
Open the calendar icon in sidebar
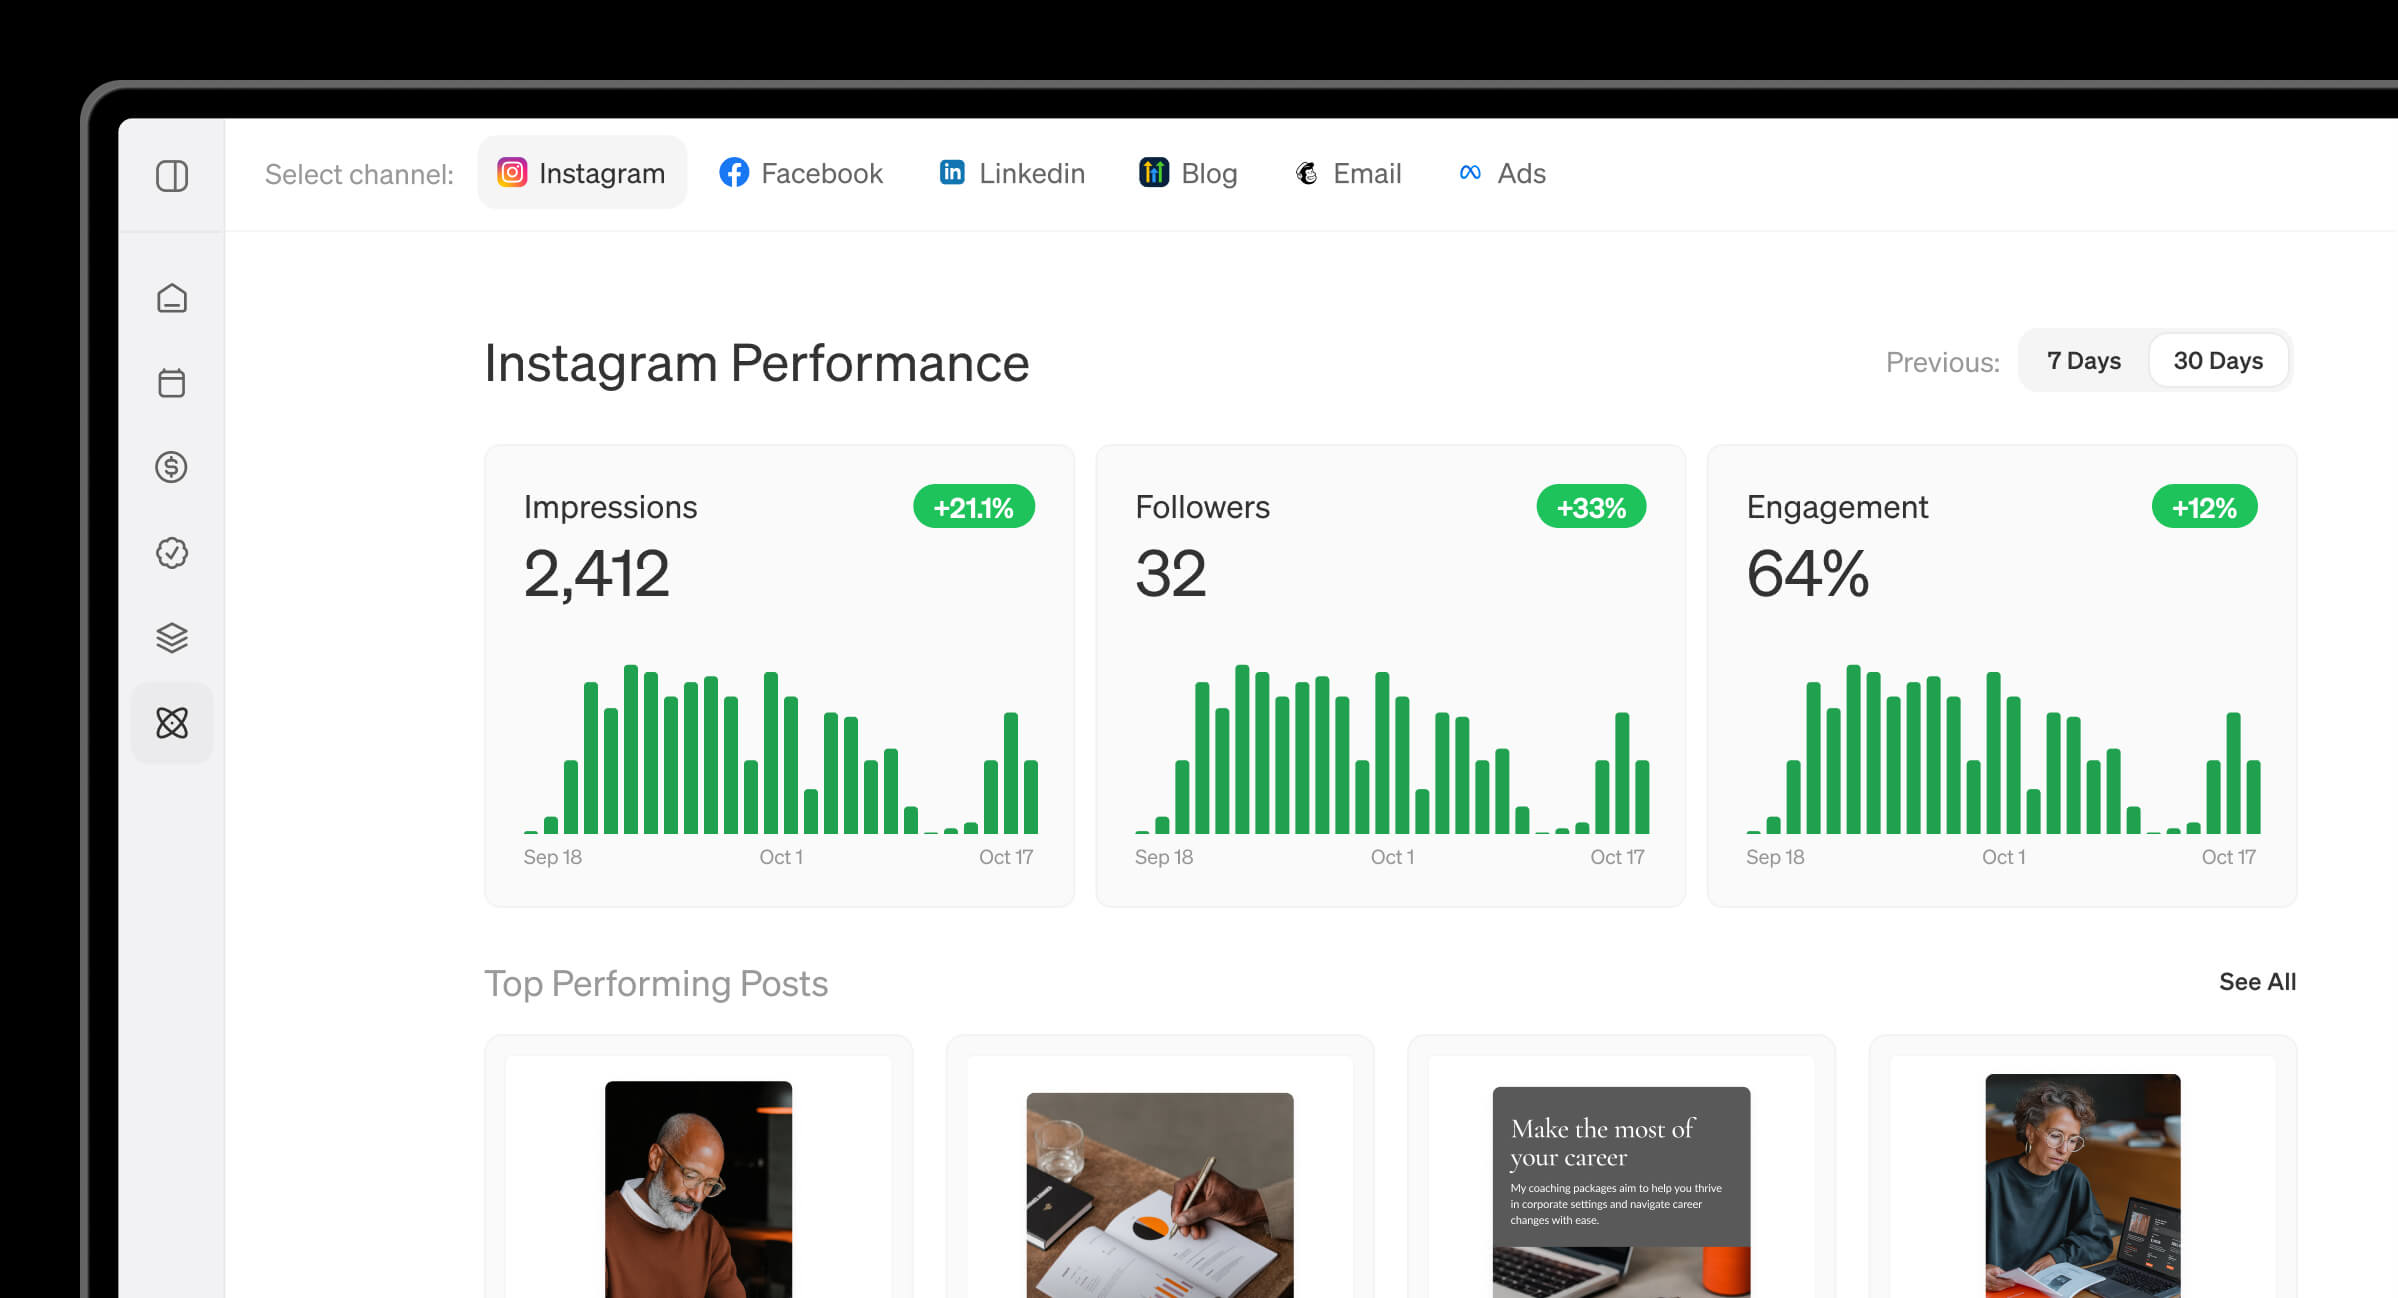172,383
